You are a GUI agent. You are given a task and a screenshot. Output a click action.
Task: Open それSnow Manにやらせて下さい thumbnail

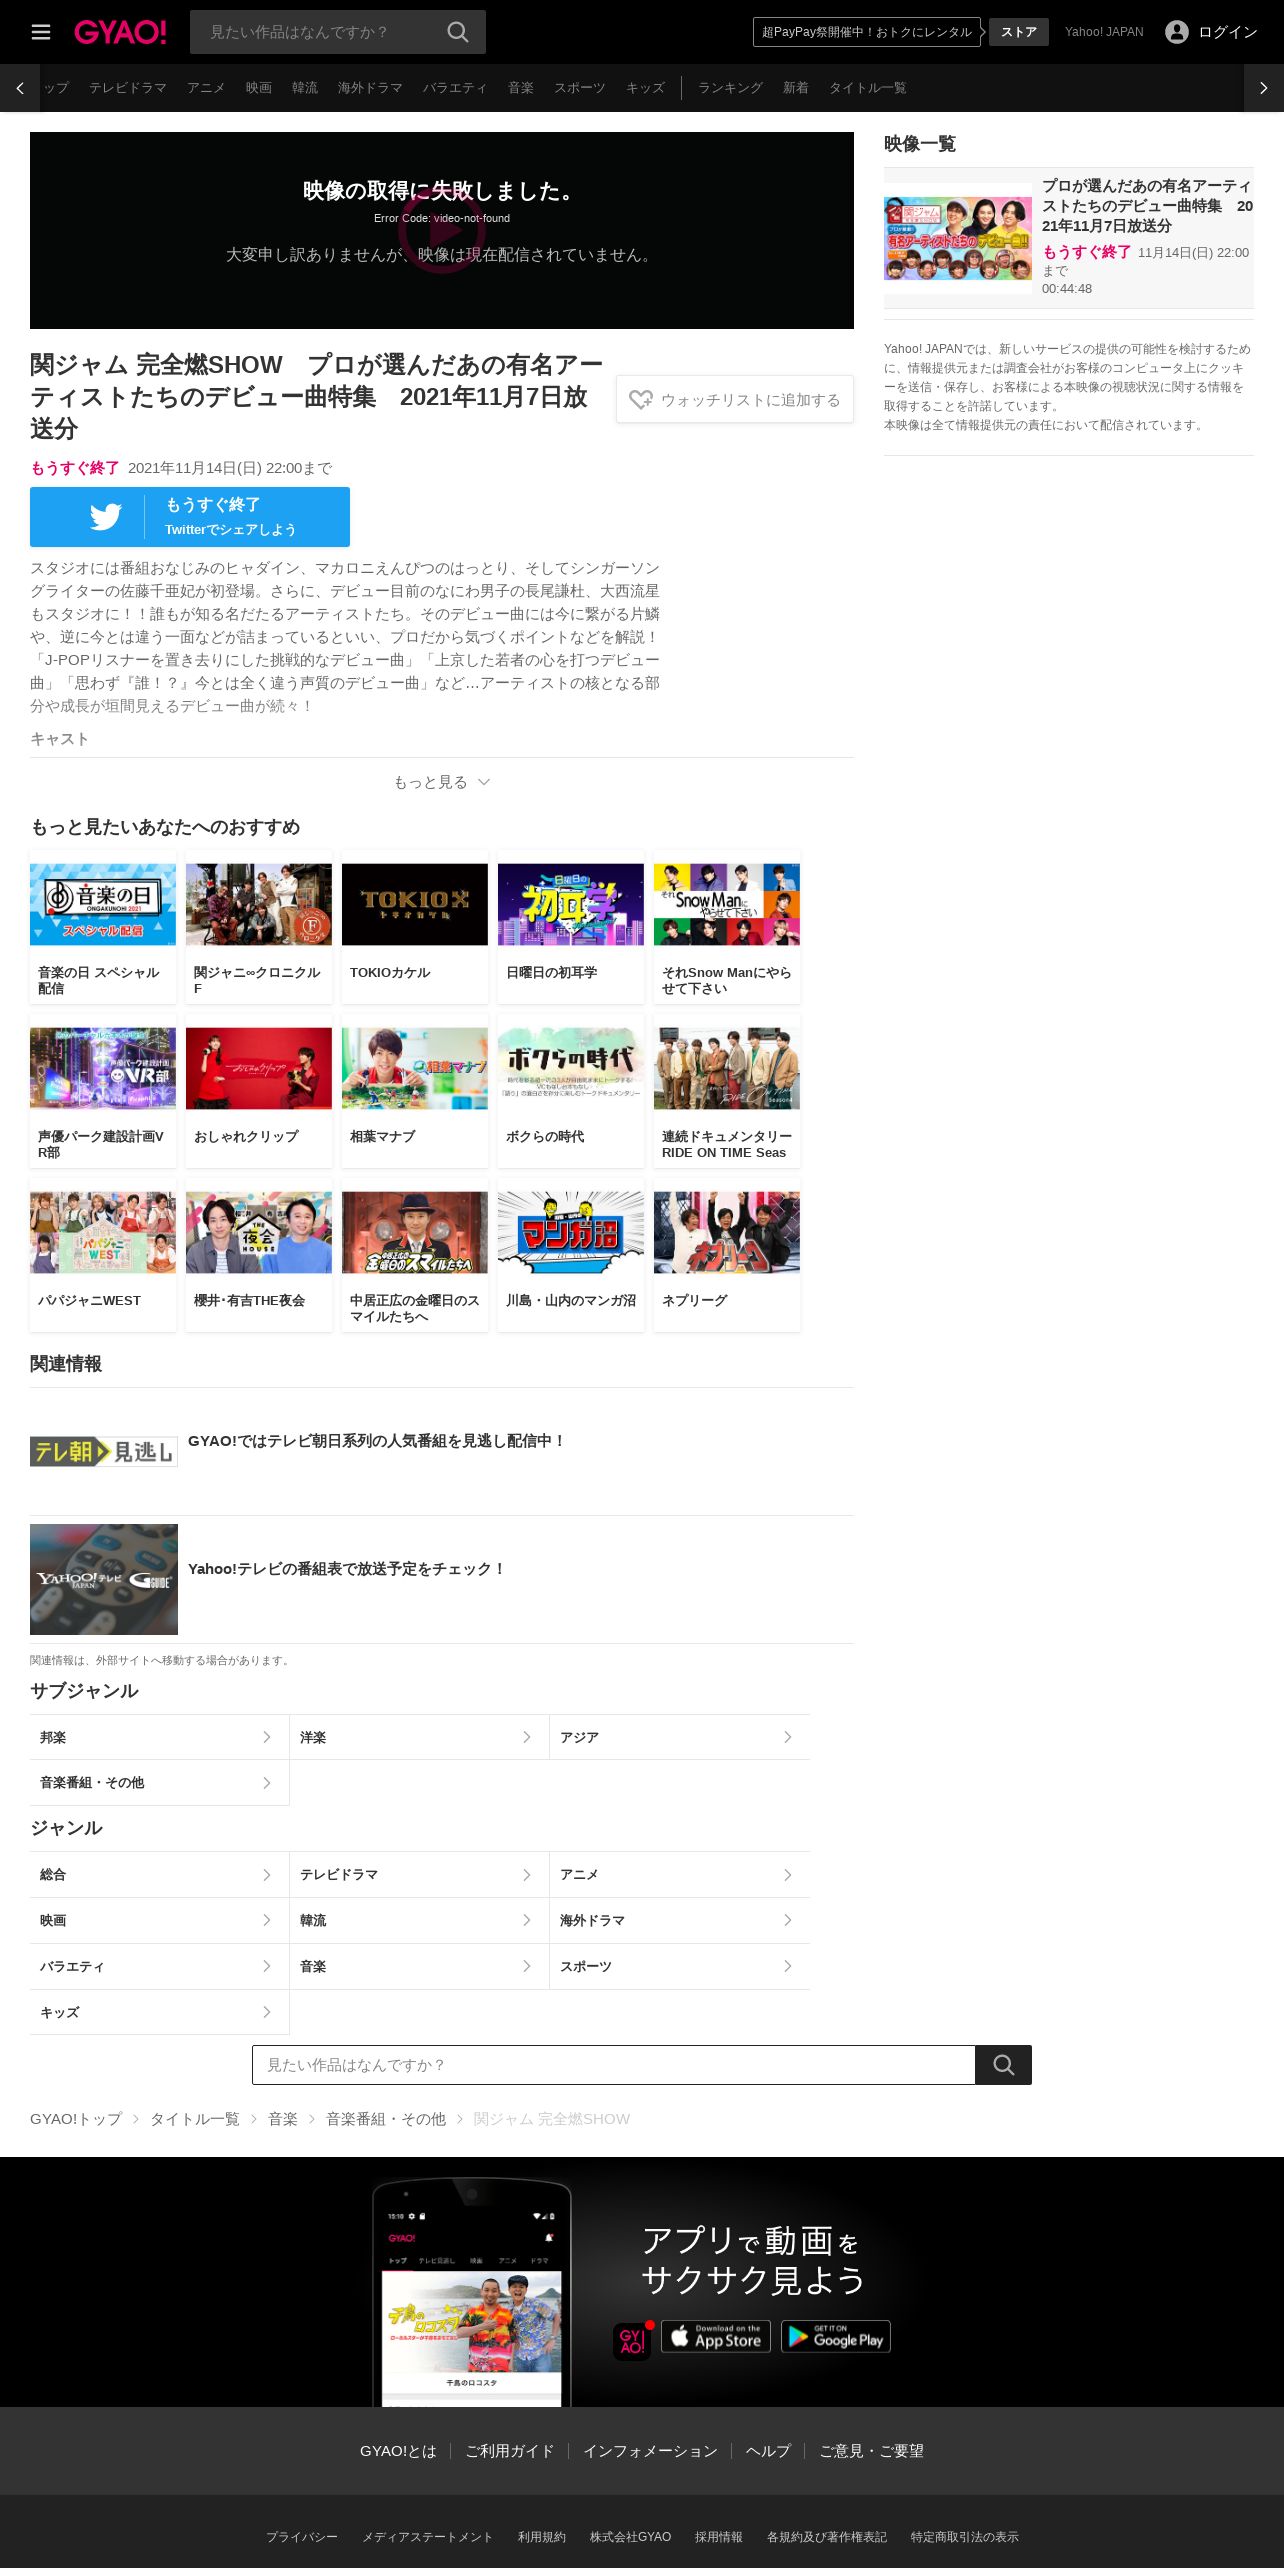tap(727, 904)
